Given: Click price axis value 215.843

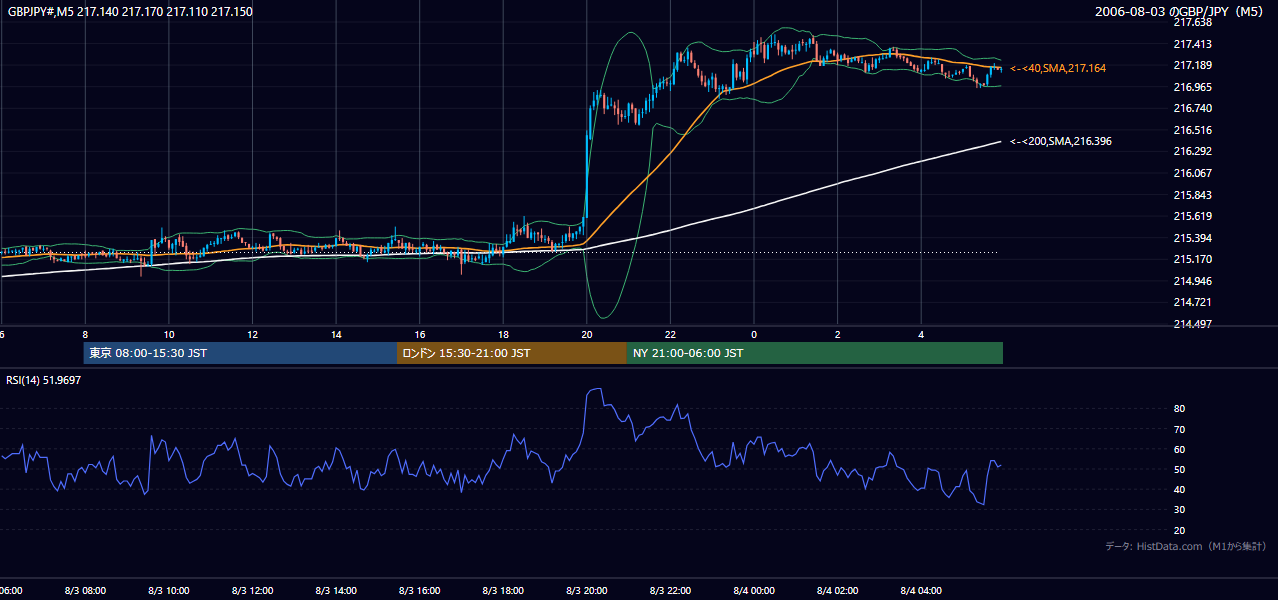Looking at the screenshot, I should pyautogui.click(x=1192, y=195).
